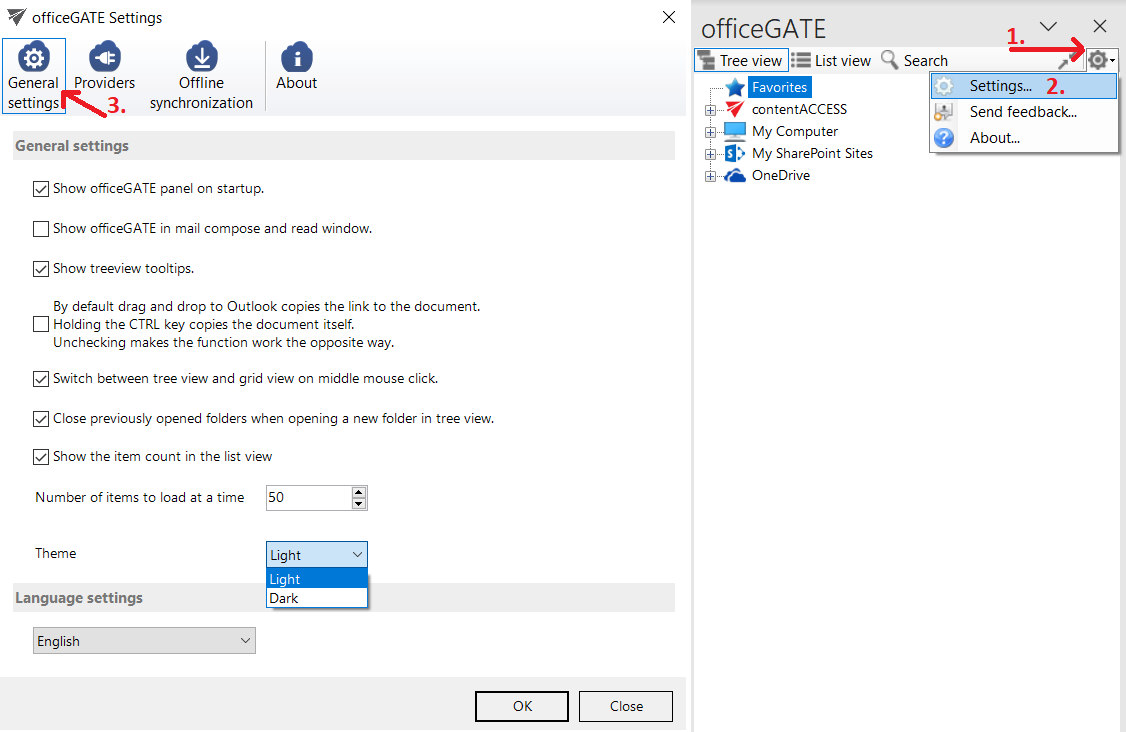
Task: Switch to List view
Action: [831, 61]
